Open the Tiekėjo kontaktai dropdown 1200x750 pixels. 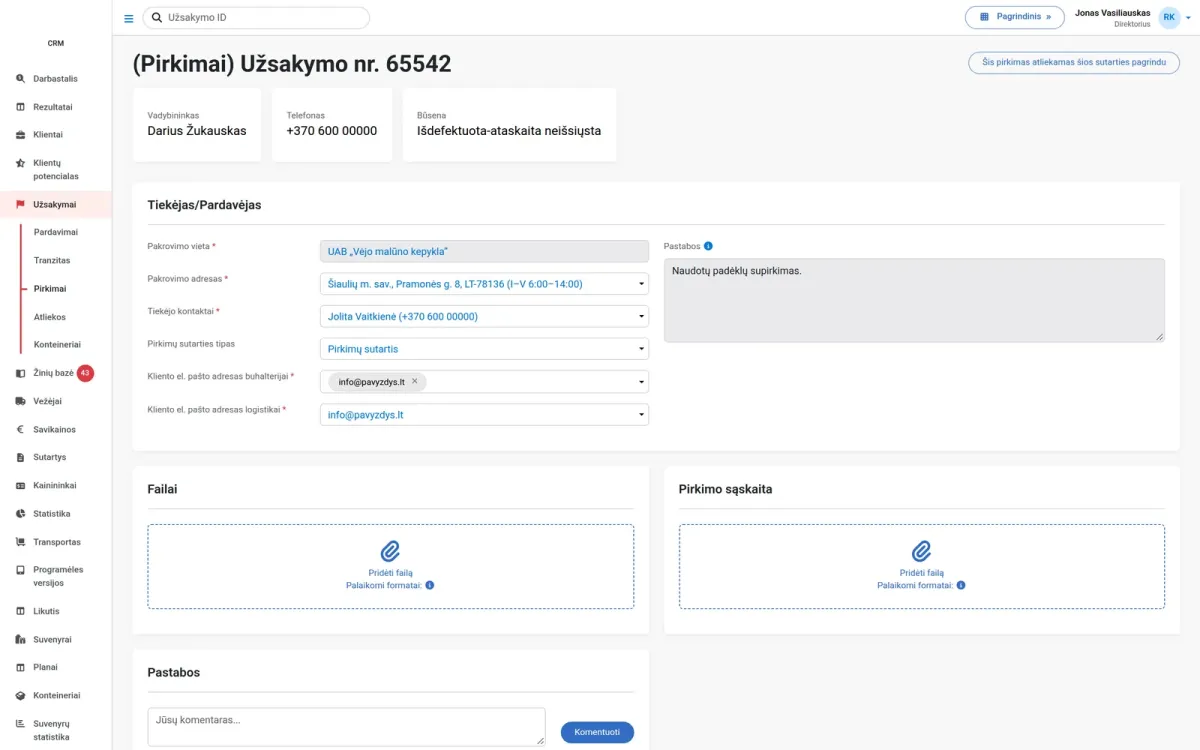[484, 317]
